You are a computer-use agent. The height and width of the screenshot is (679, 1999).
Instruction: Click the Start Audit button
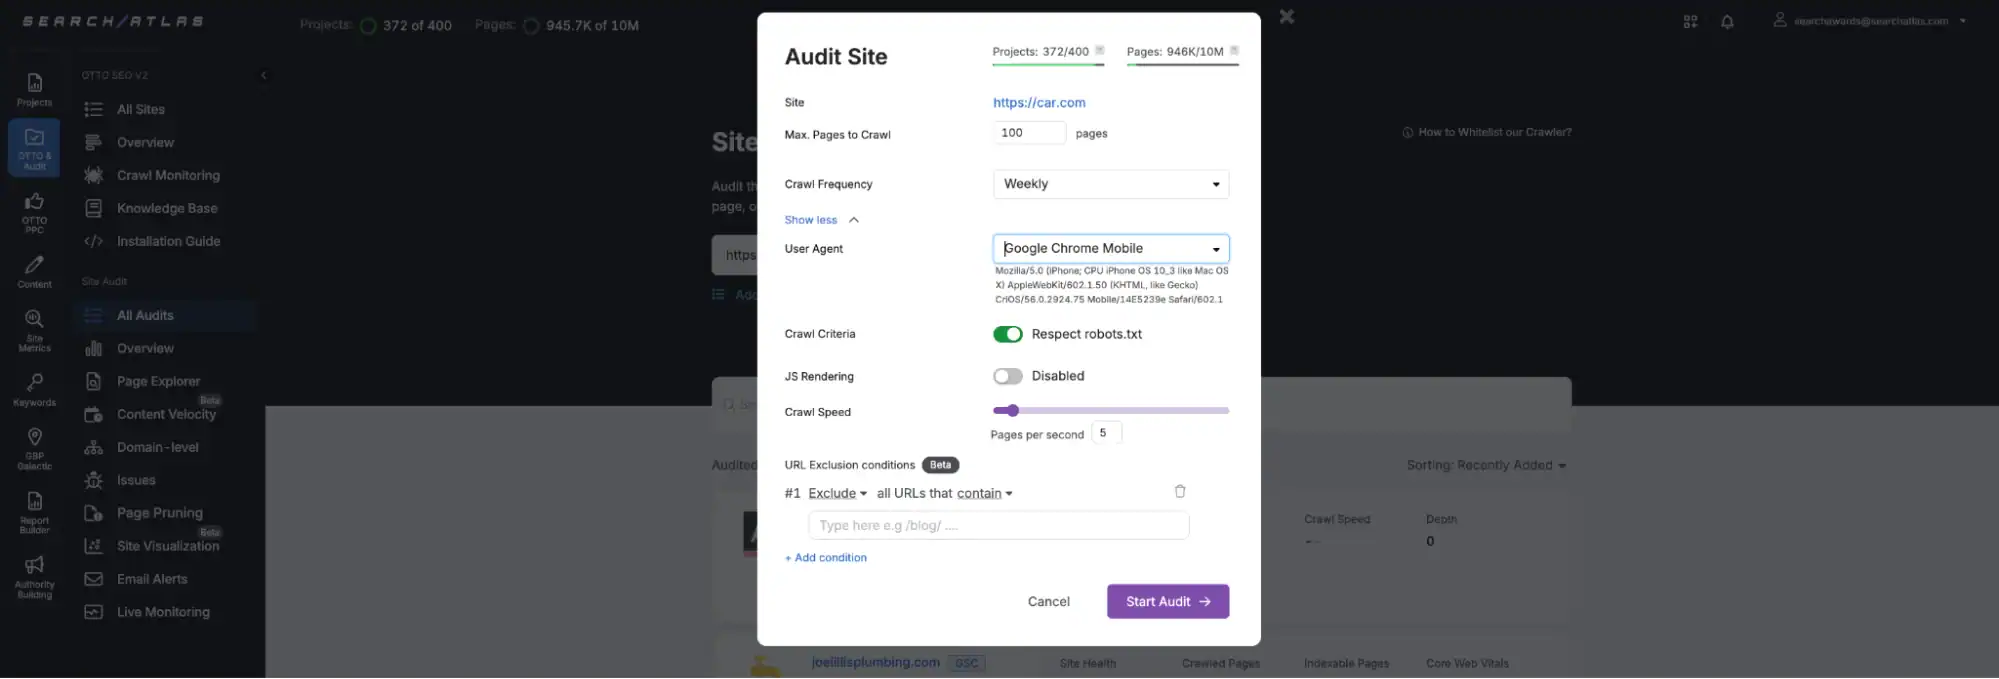coord(1167,601)
